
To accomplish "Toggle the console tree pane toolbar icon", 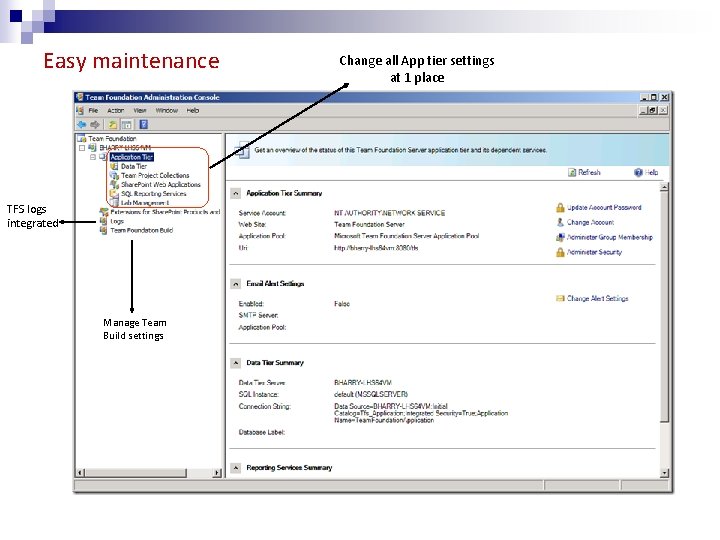I will tap(127, 124).
